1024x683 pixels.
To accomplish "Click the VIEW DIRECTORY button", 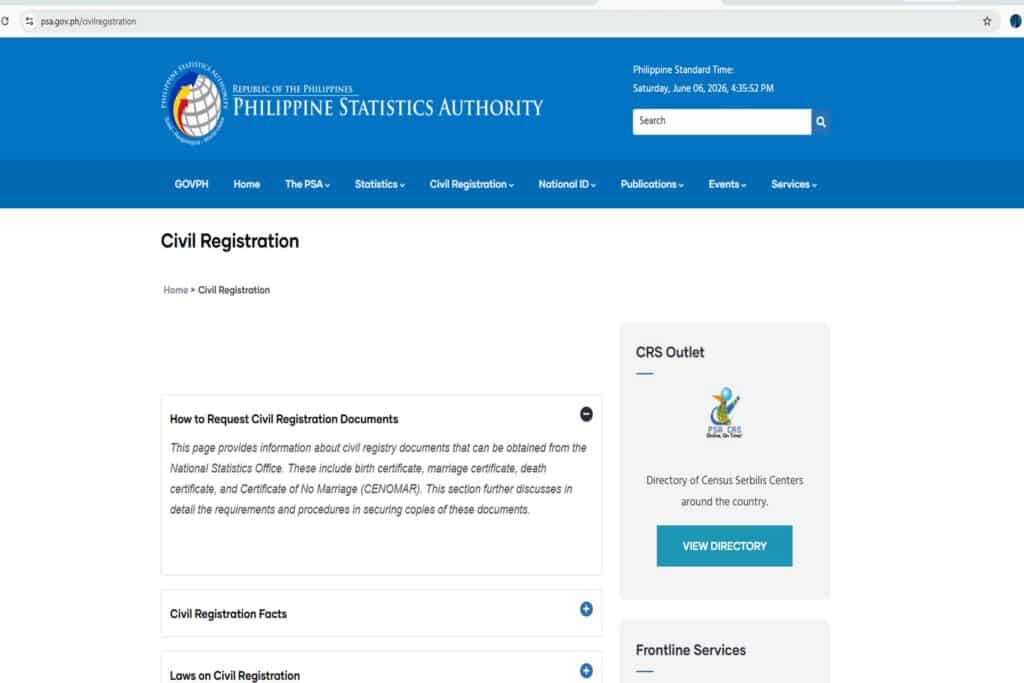I will pyautogui.click(x=724, y=546).
